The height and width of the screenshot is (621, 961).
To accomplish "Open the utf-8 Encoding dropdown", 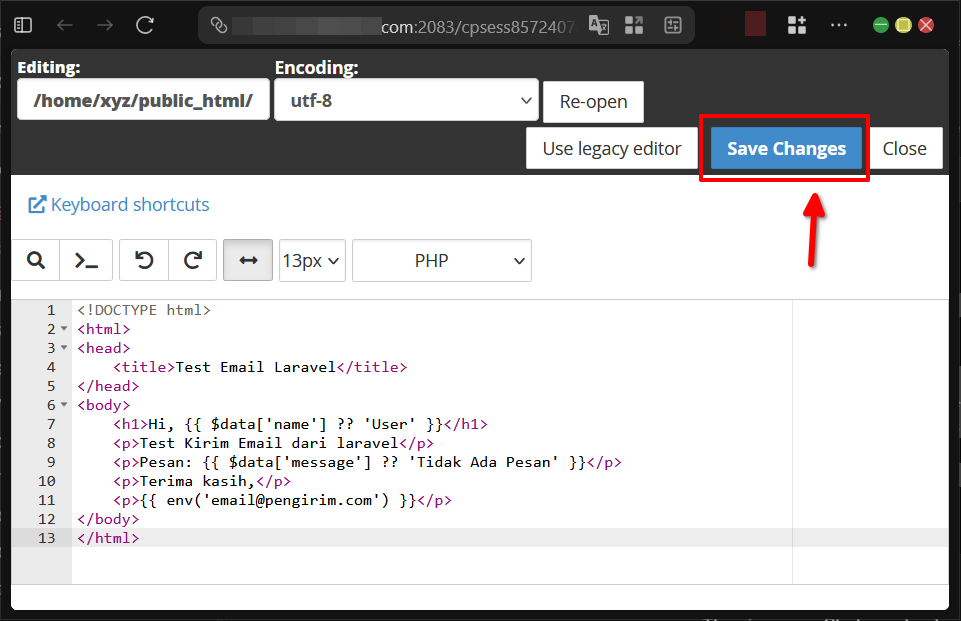I will 406,101.
